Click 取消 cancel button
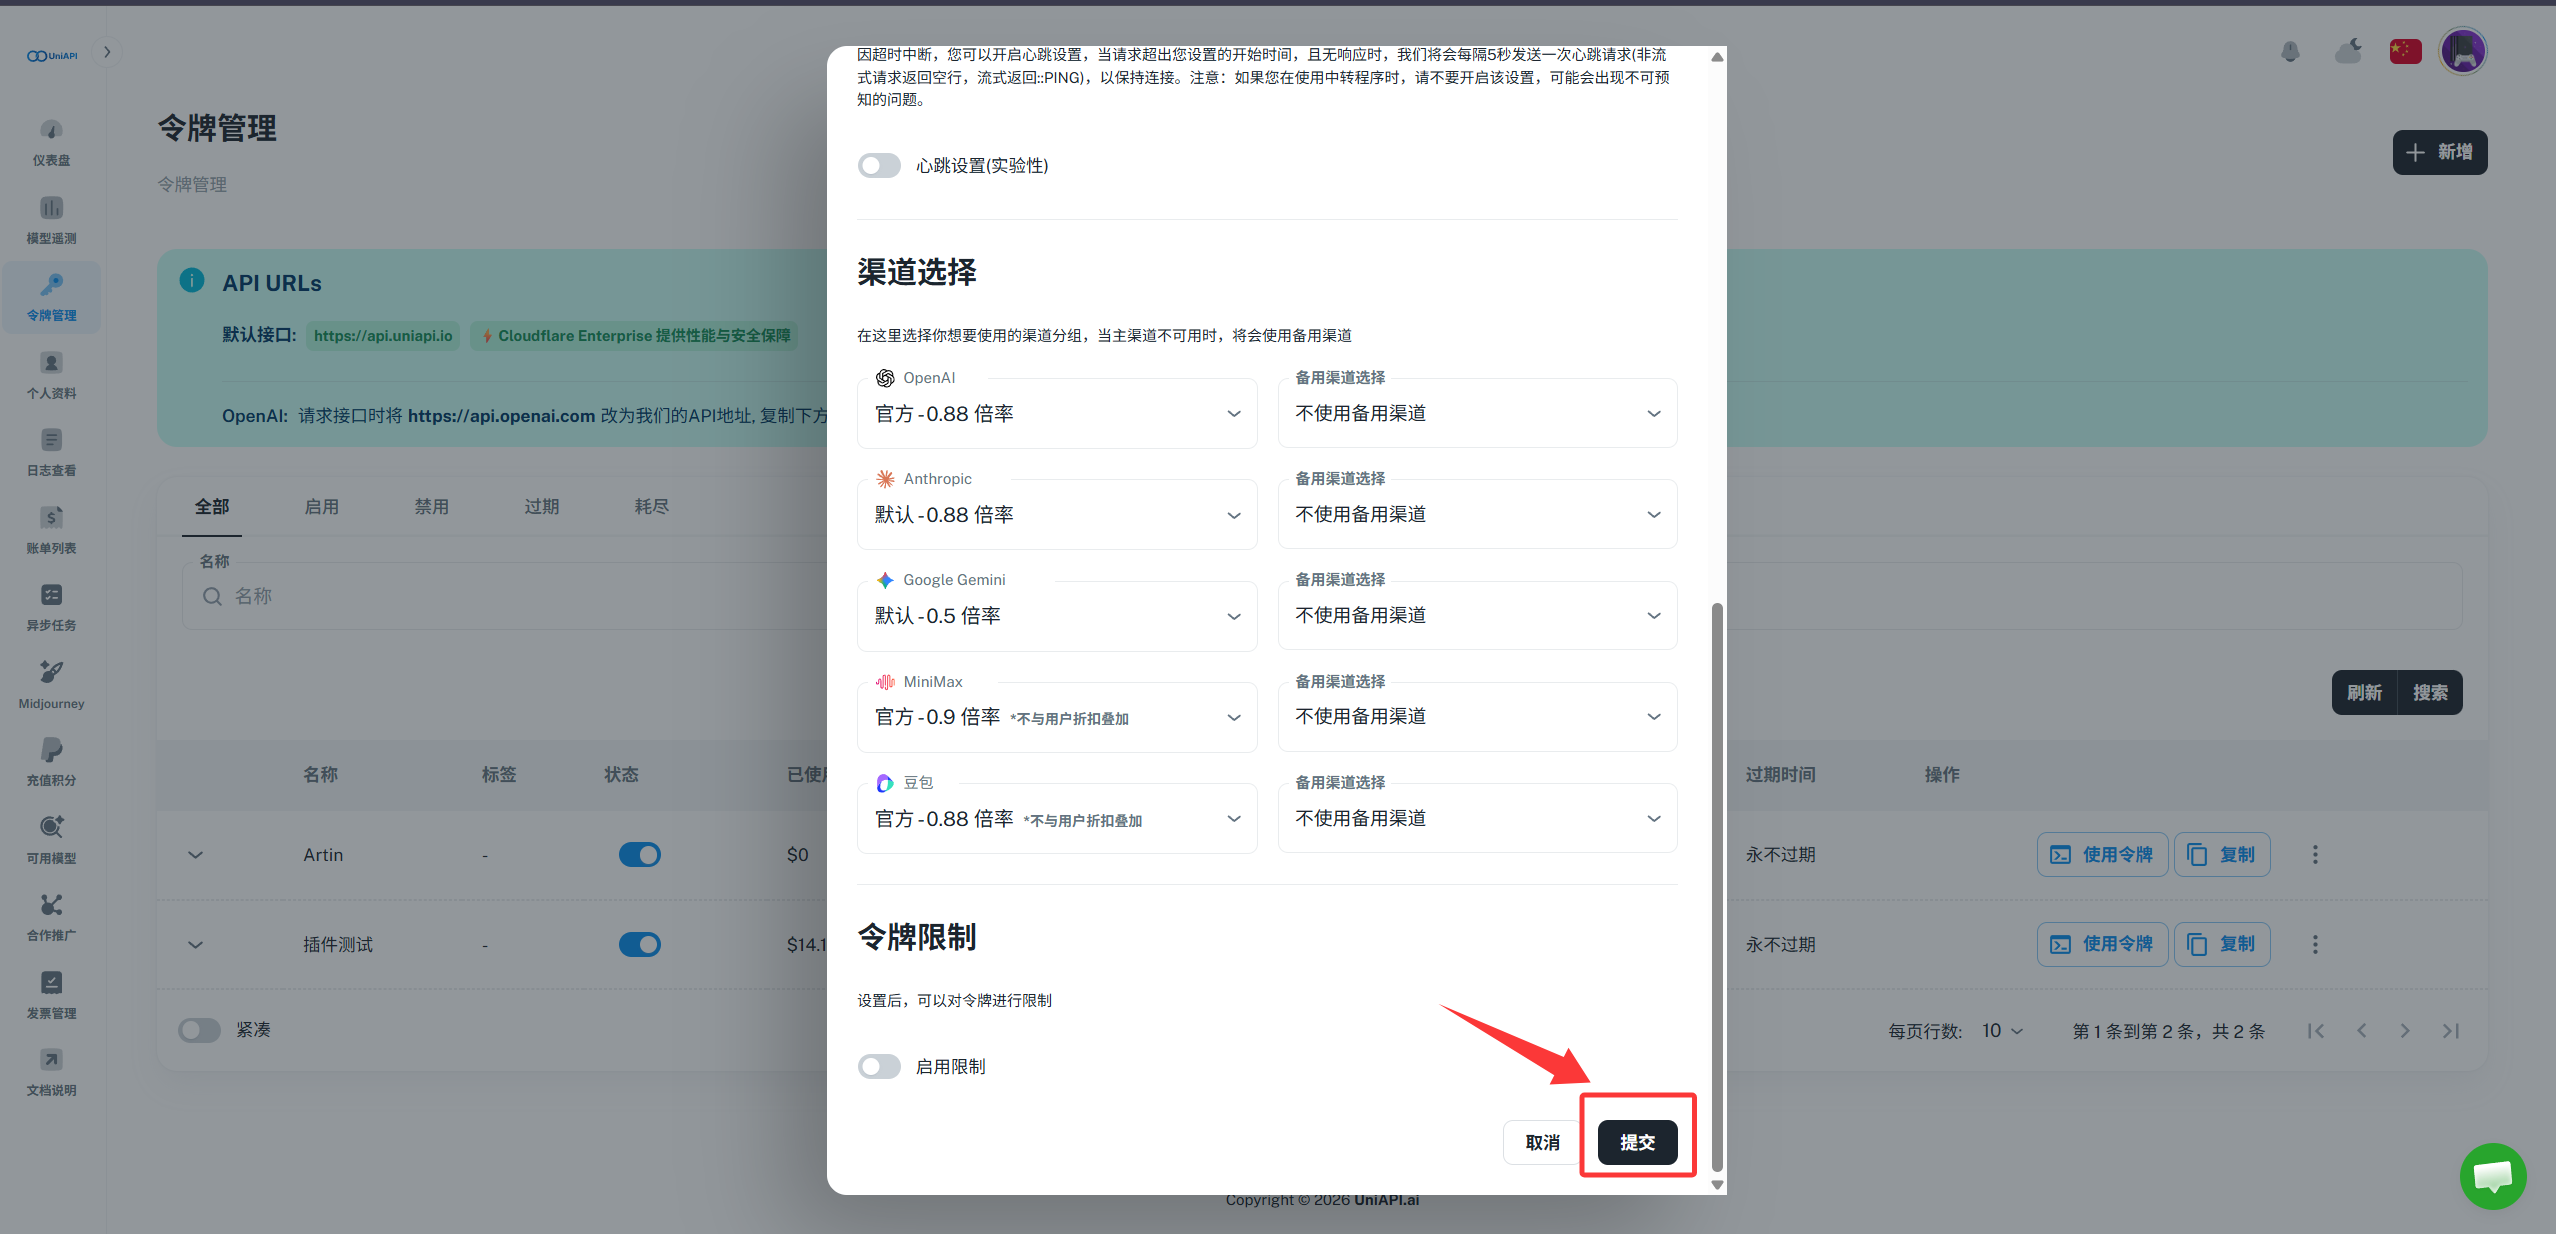2556x1234 pixels. (x=1542, y=1142)
